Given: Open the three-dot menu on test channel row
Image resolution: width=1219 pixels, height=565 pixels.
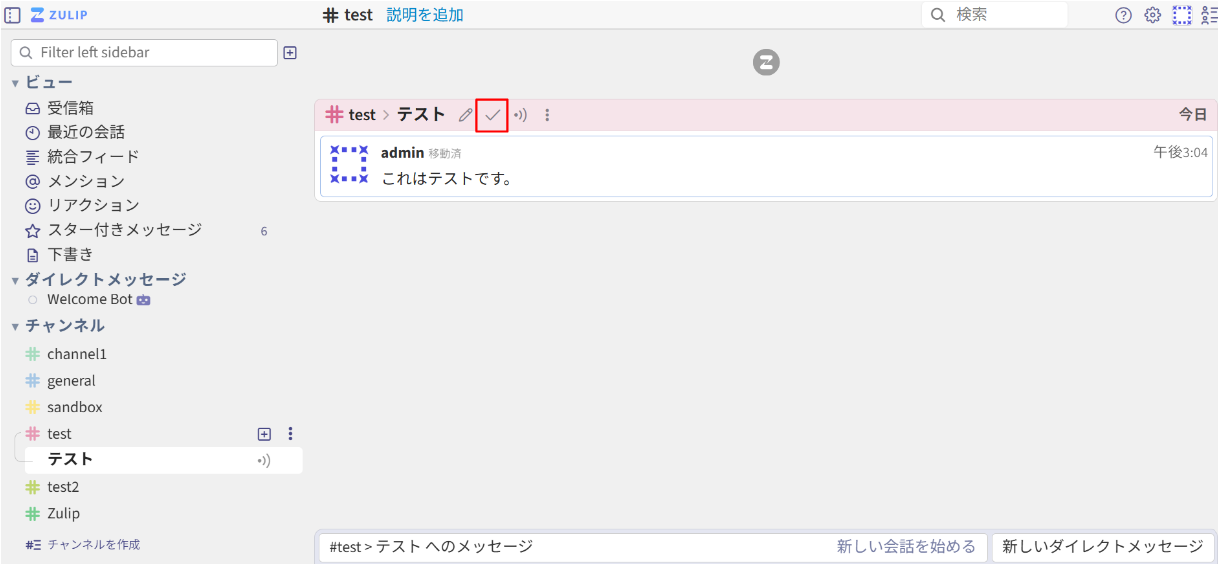Looking at the screenshot, I should 290,434.
